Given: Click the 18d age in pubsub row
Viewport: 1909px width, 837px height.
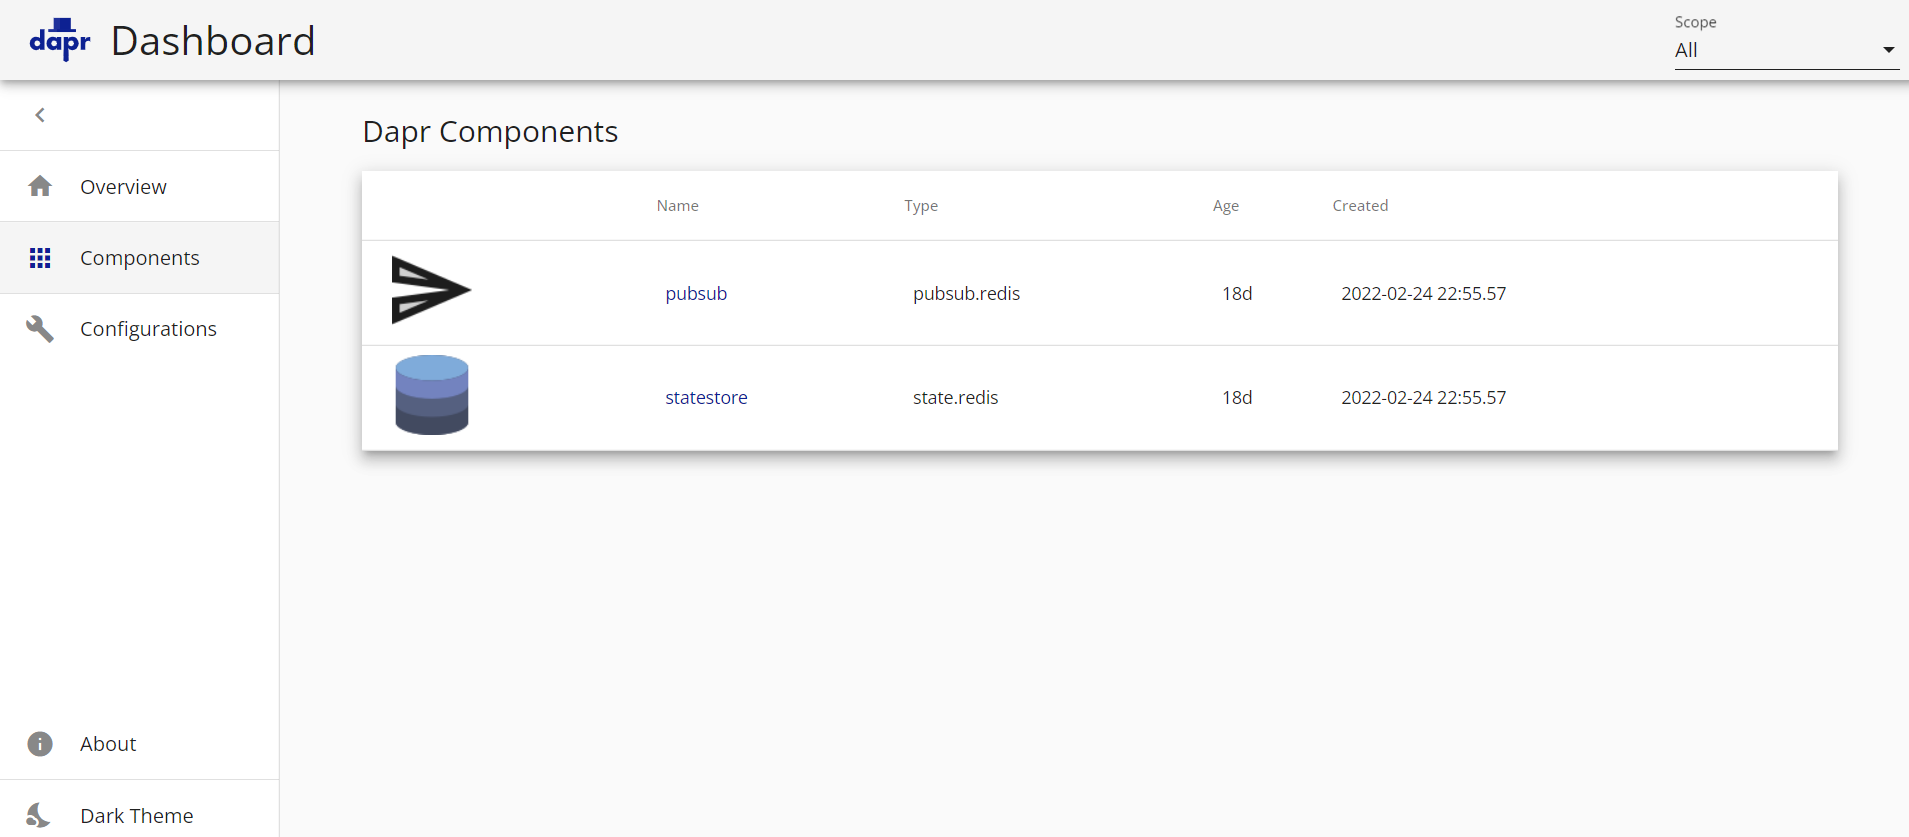Looking at the screenshot, I should tap(1237, 293).
